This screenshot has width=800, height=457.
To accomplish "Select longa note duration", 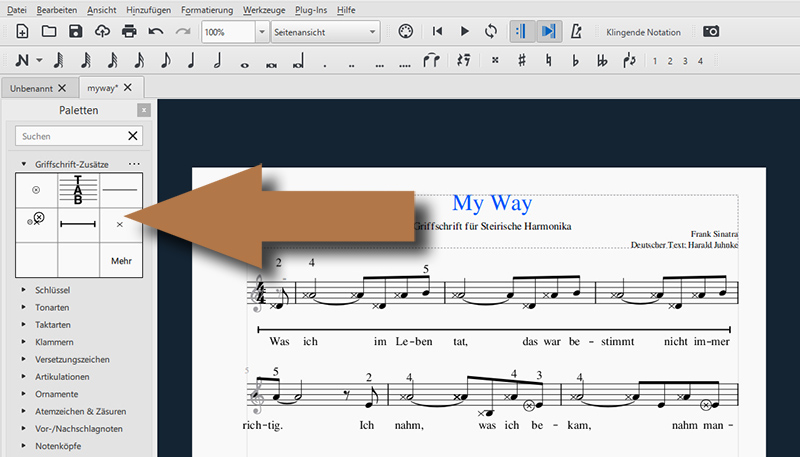I will point(298,62).
